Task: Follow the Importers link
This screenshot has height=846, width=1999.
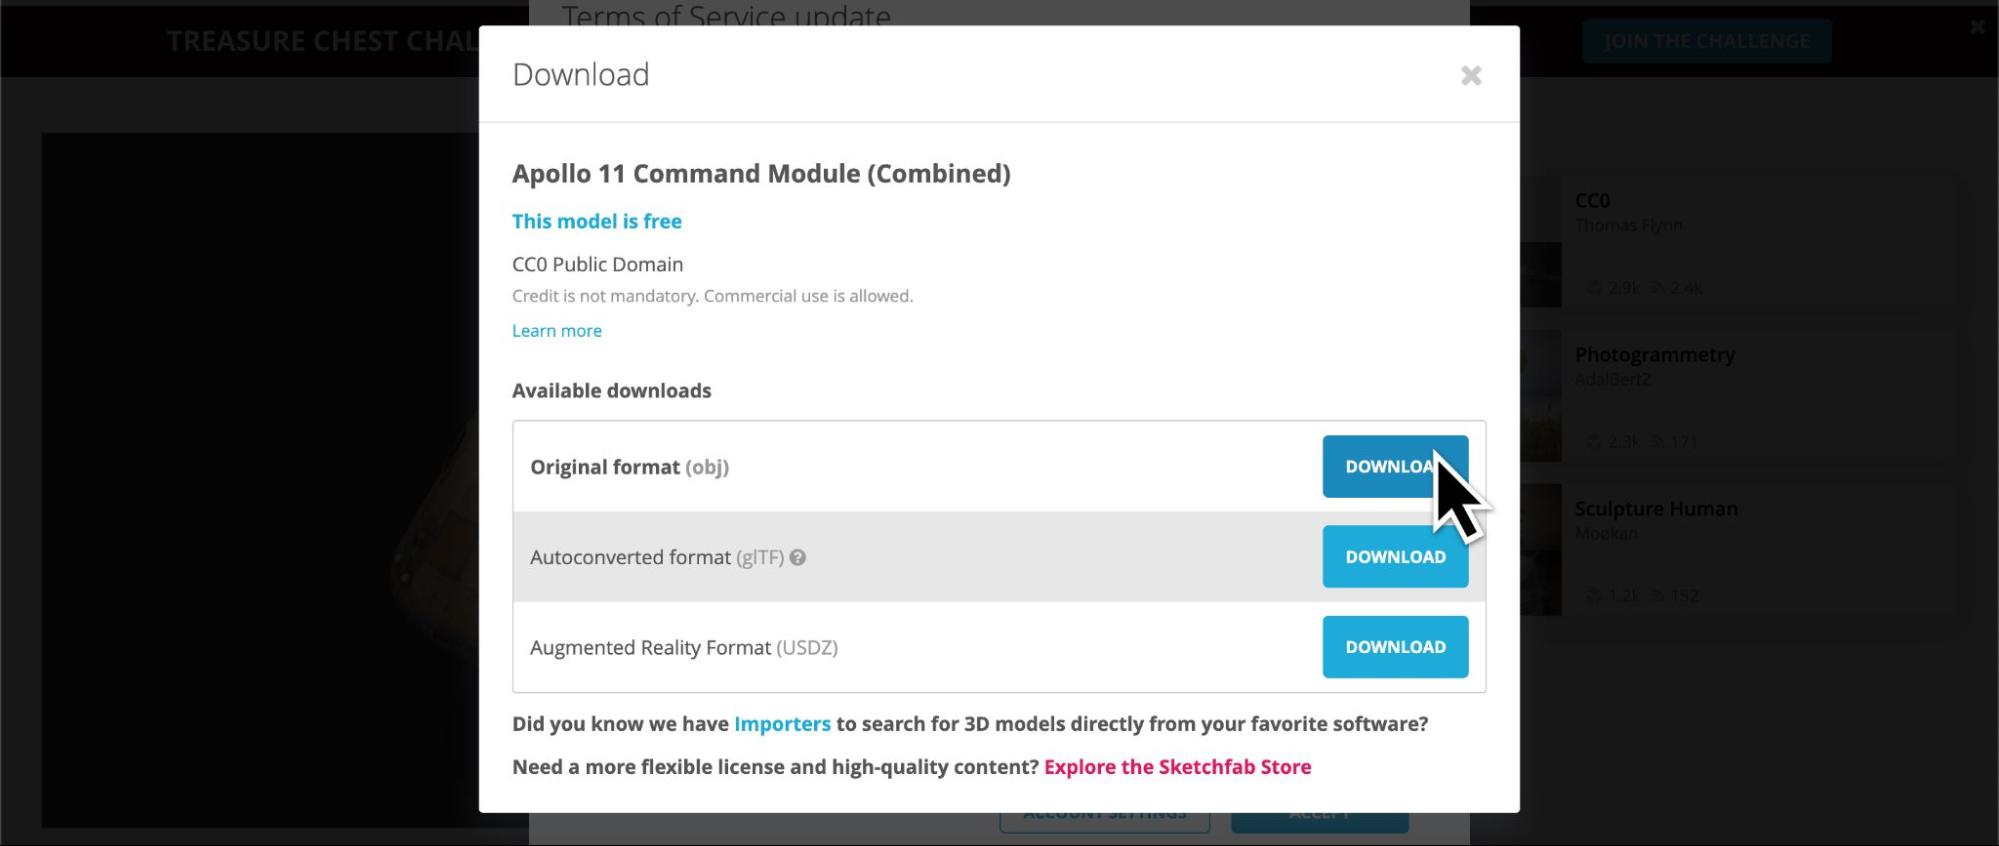Action: (782, 724)
